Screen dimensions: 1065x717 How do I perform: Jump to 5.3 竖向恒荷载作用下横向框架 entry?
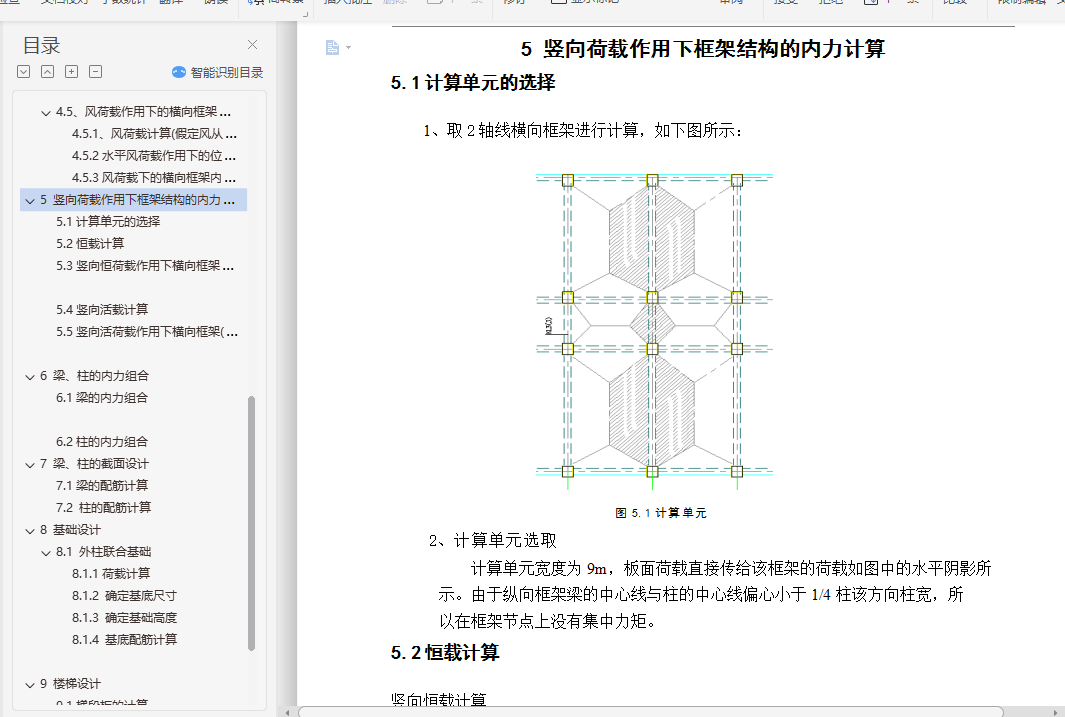coord(145,265)
